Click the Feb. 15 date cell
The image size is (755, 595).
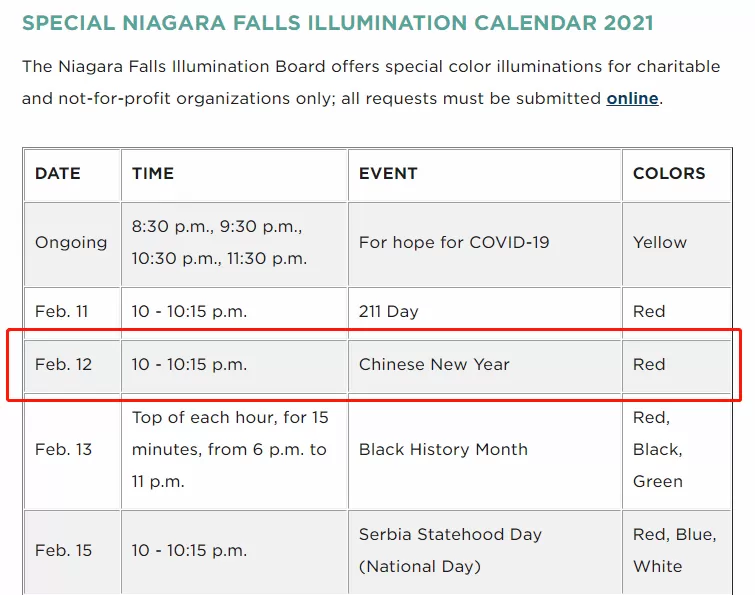72,553
